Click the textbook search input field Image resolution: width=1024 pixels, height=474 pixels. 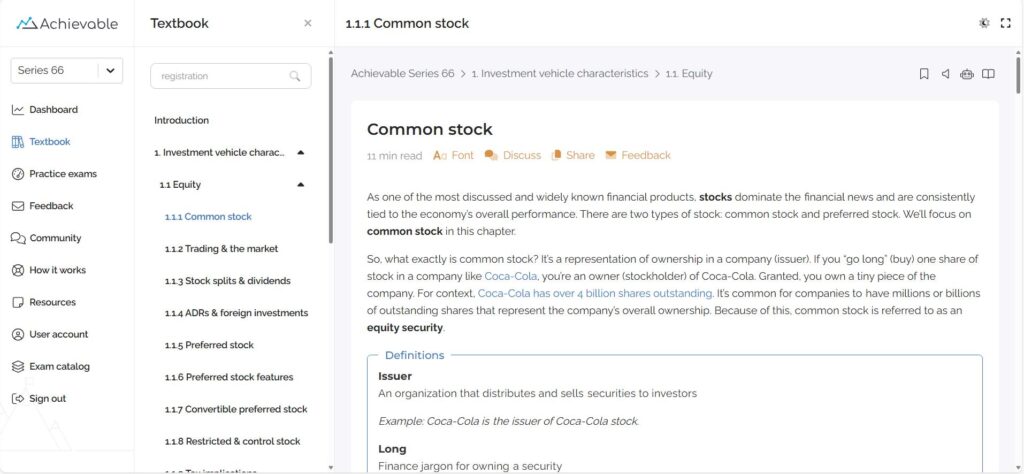(x=220, y=76)
